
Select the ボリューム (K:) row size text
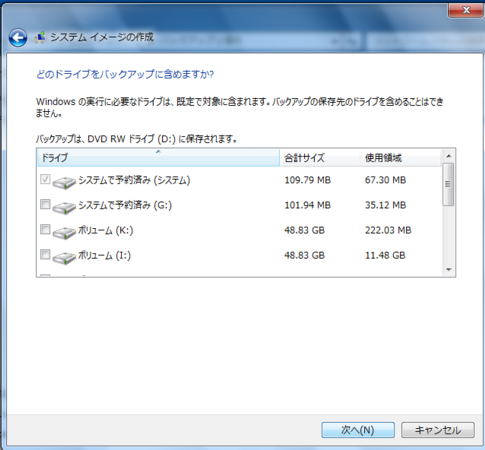coord(304,230)
